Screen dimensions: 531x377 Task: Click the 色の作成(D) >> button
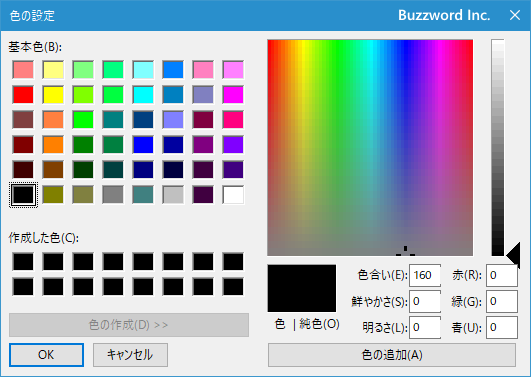coord(129,325)
